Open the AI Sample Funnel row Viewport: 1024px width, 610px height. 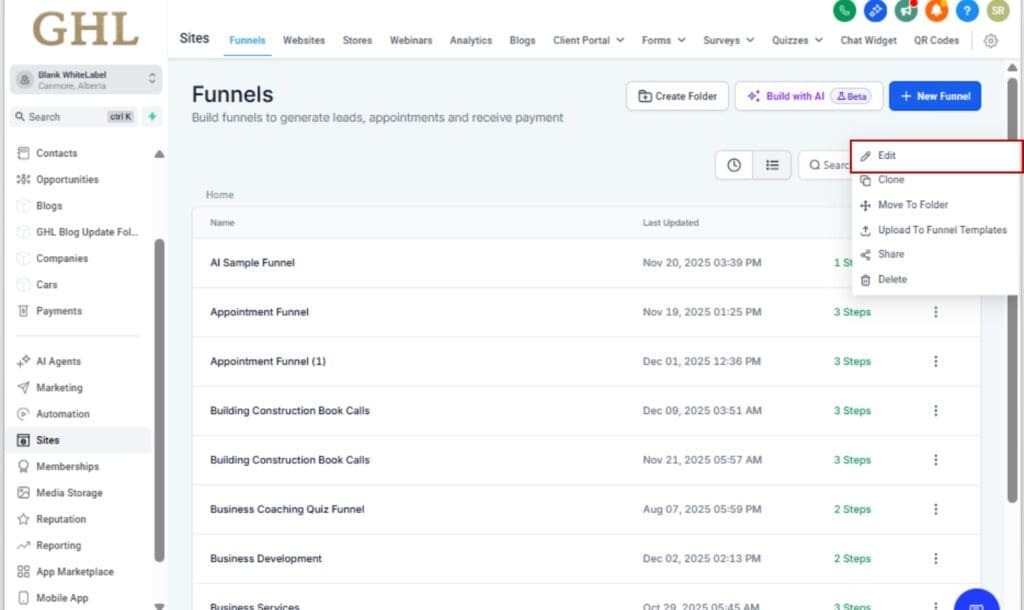point(252,263)
